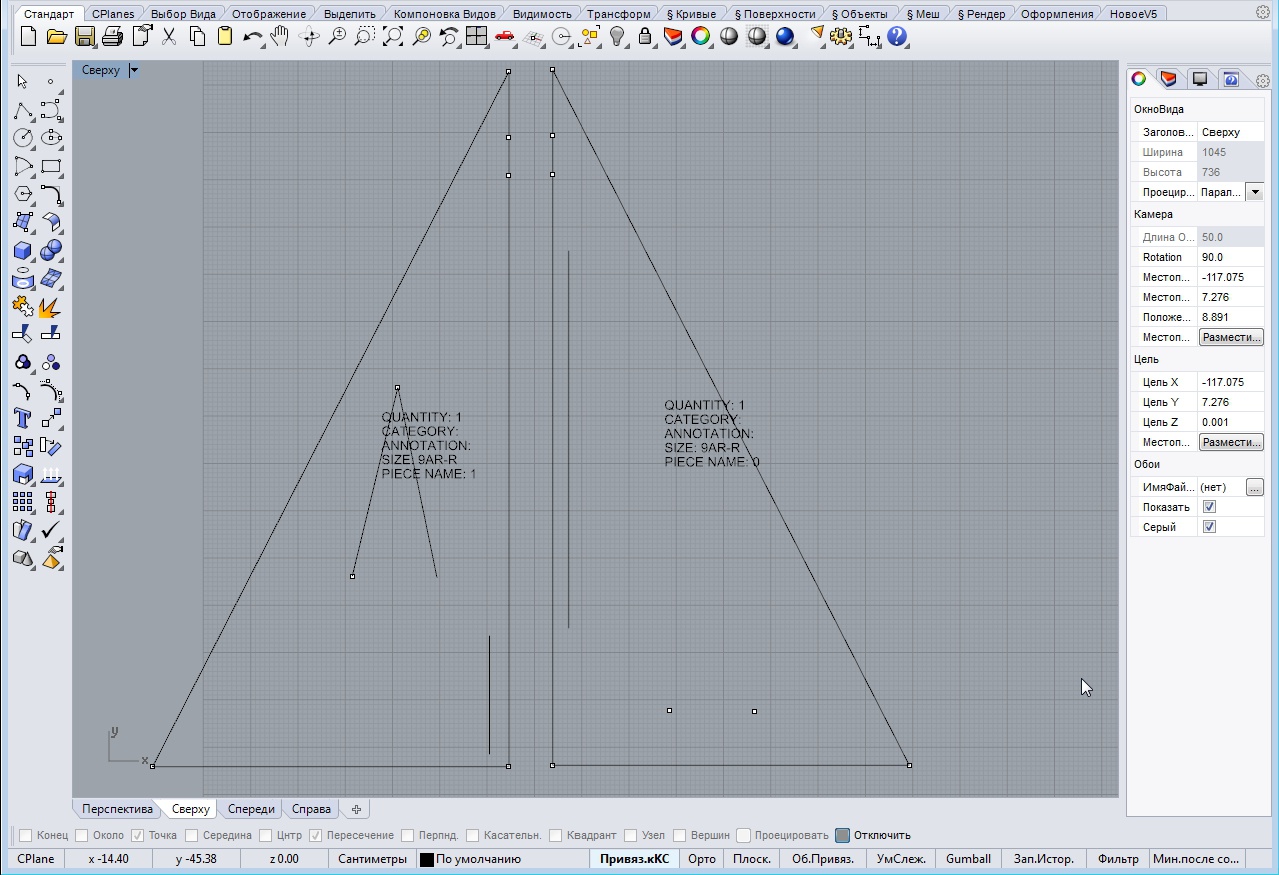Open the Help question mark icon

(x=897, y=37)
